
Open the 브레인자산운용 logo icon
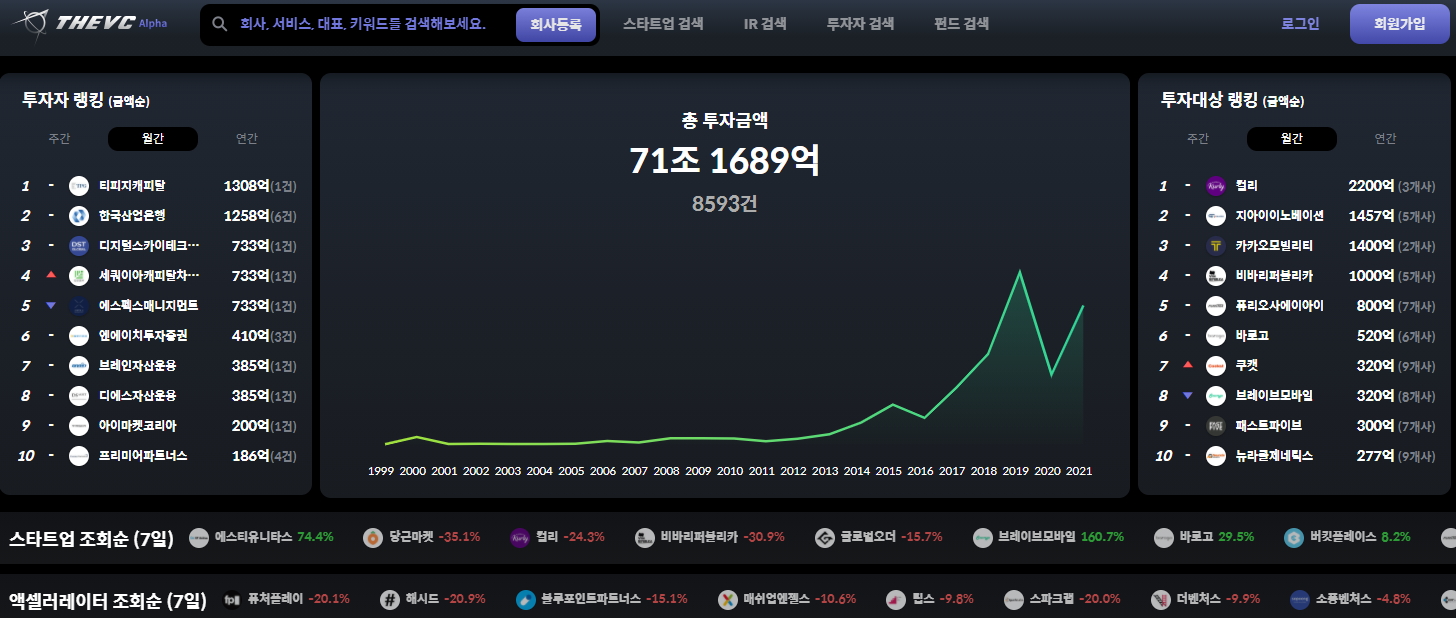point(79,366)
